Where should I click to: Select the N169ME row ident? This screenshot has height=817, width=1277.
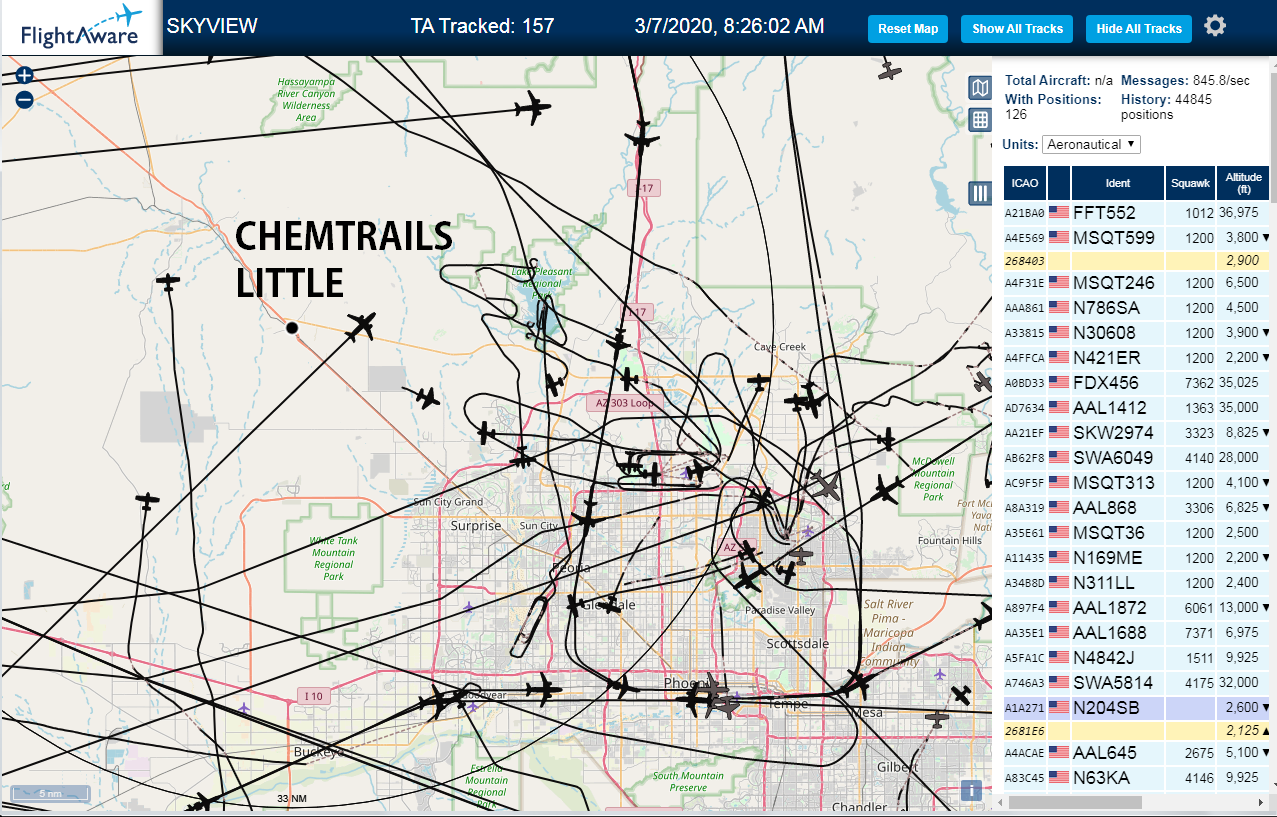pyautogui.click(x=1109, y=557)
